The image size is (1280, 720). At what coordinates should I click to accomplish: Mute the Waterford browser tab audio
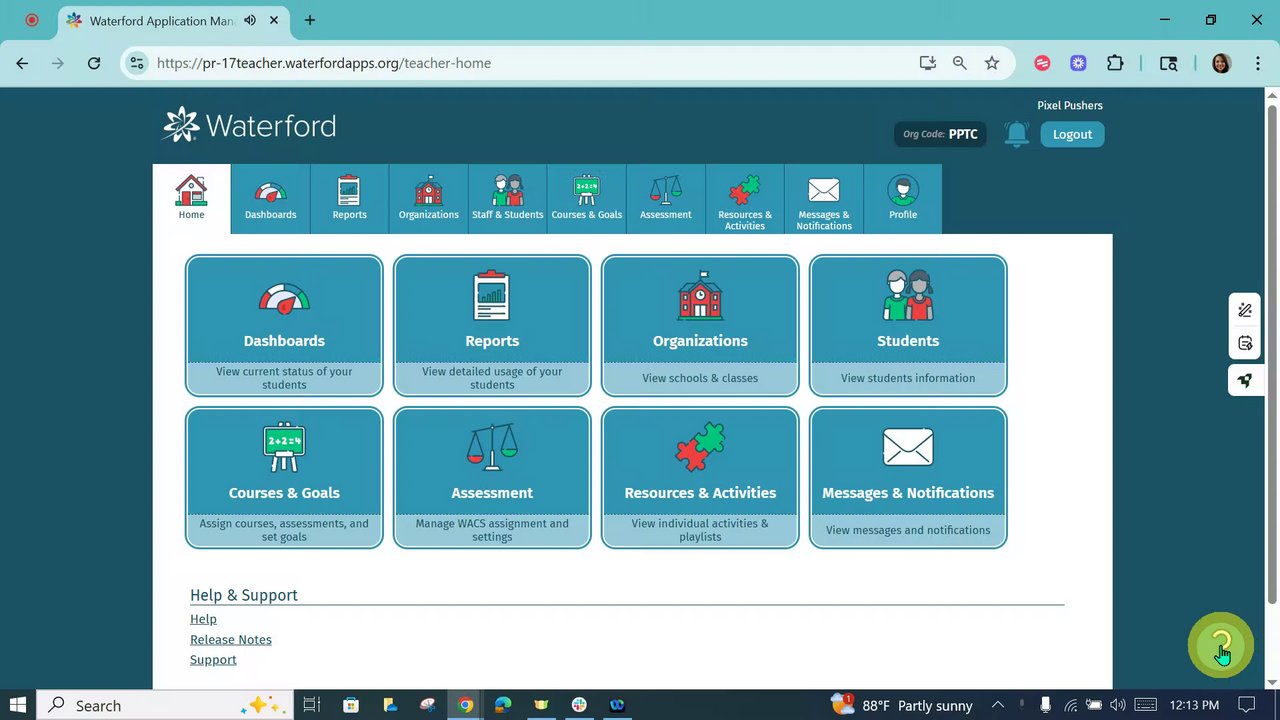pyautogui.click(x=249, y=20)
